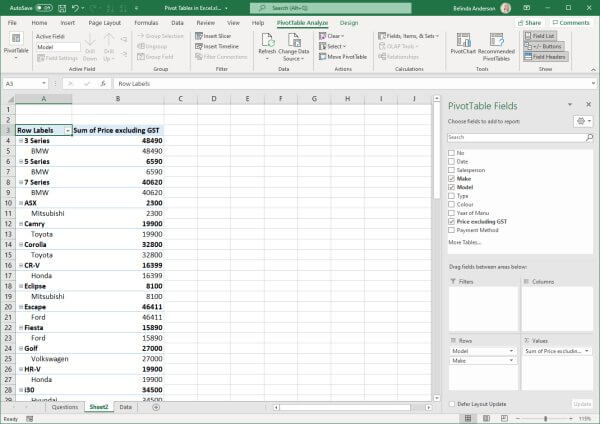Viewport: 600px width, 424px height.
Task: Open Make field dropdown in Rows area
Action: 511,360
